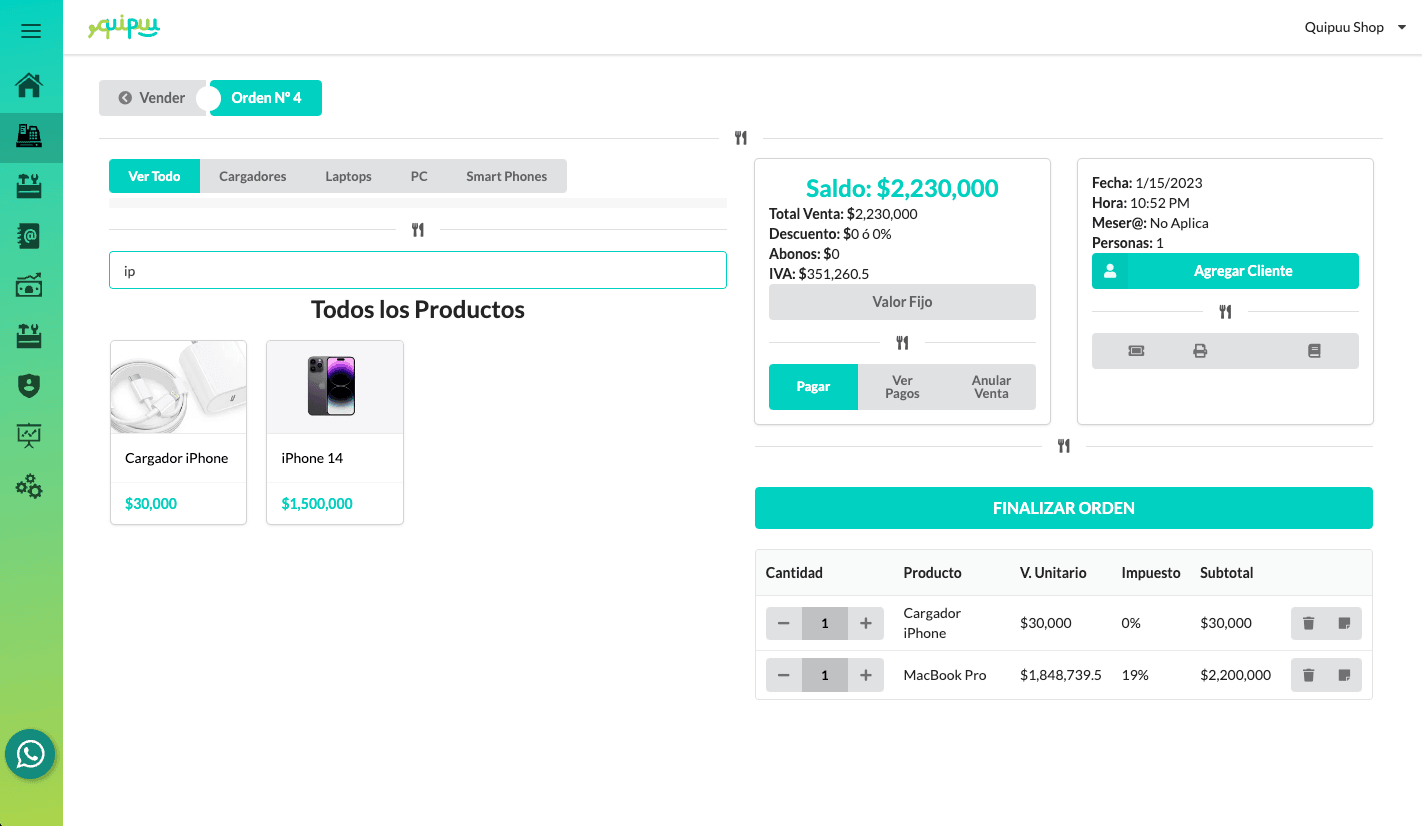Screen dimensions: 1422x826
Task: Select the iPhone 14 product card
Action: (x=334, y=431)
